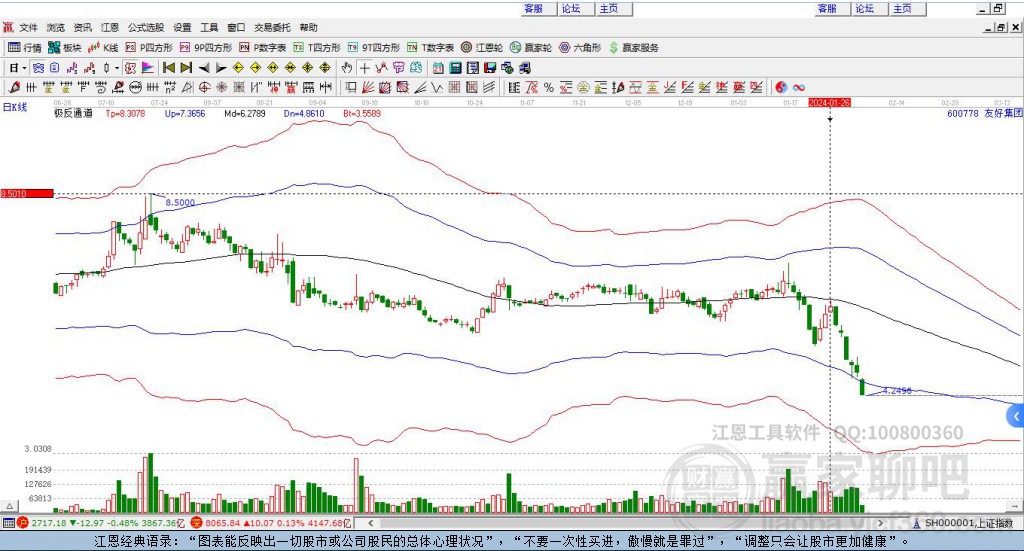1024x551 pixels.
Task: Select the zigzag wave line tool
Action: (437, 87)
